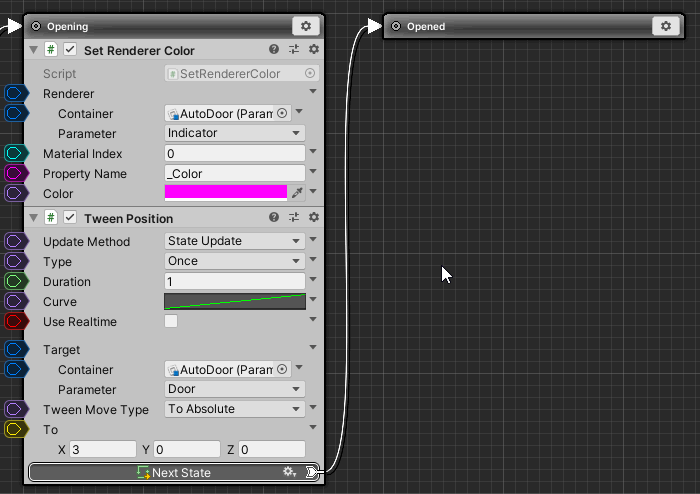Viewport: 700px width, 494px height.
Task: Click the SetRendererColor script field
Action: 242,73
